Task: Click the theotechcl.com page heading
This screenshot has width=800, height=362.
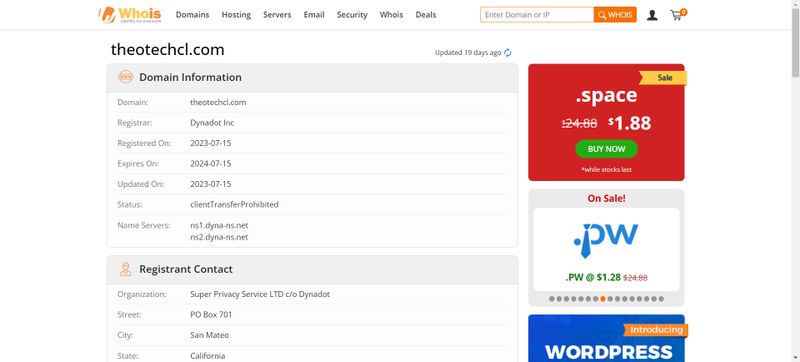Action: tap(167, 49)
